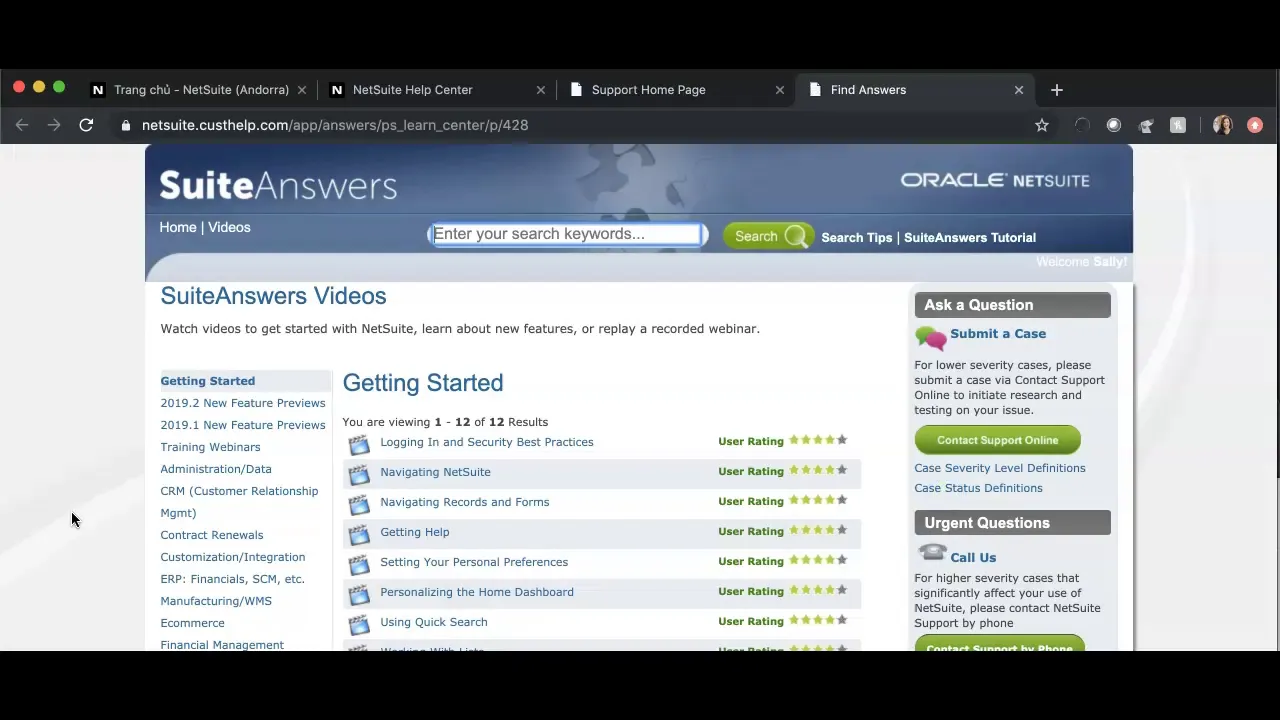Click the Call Us link
This screenshot has height=720, width=1280.
click(973, 558)
